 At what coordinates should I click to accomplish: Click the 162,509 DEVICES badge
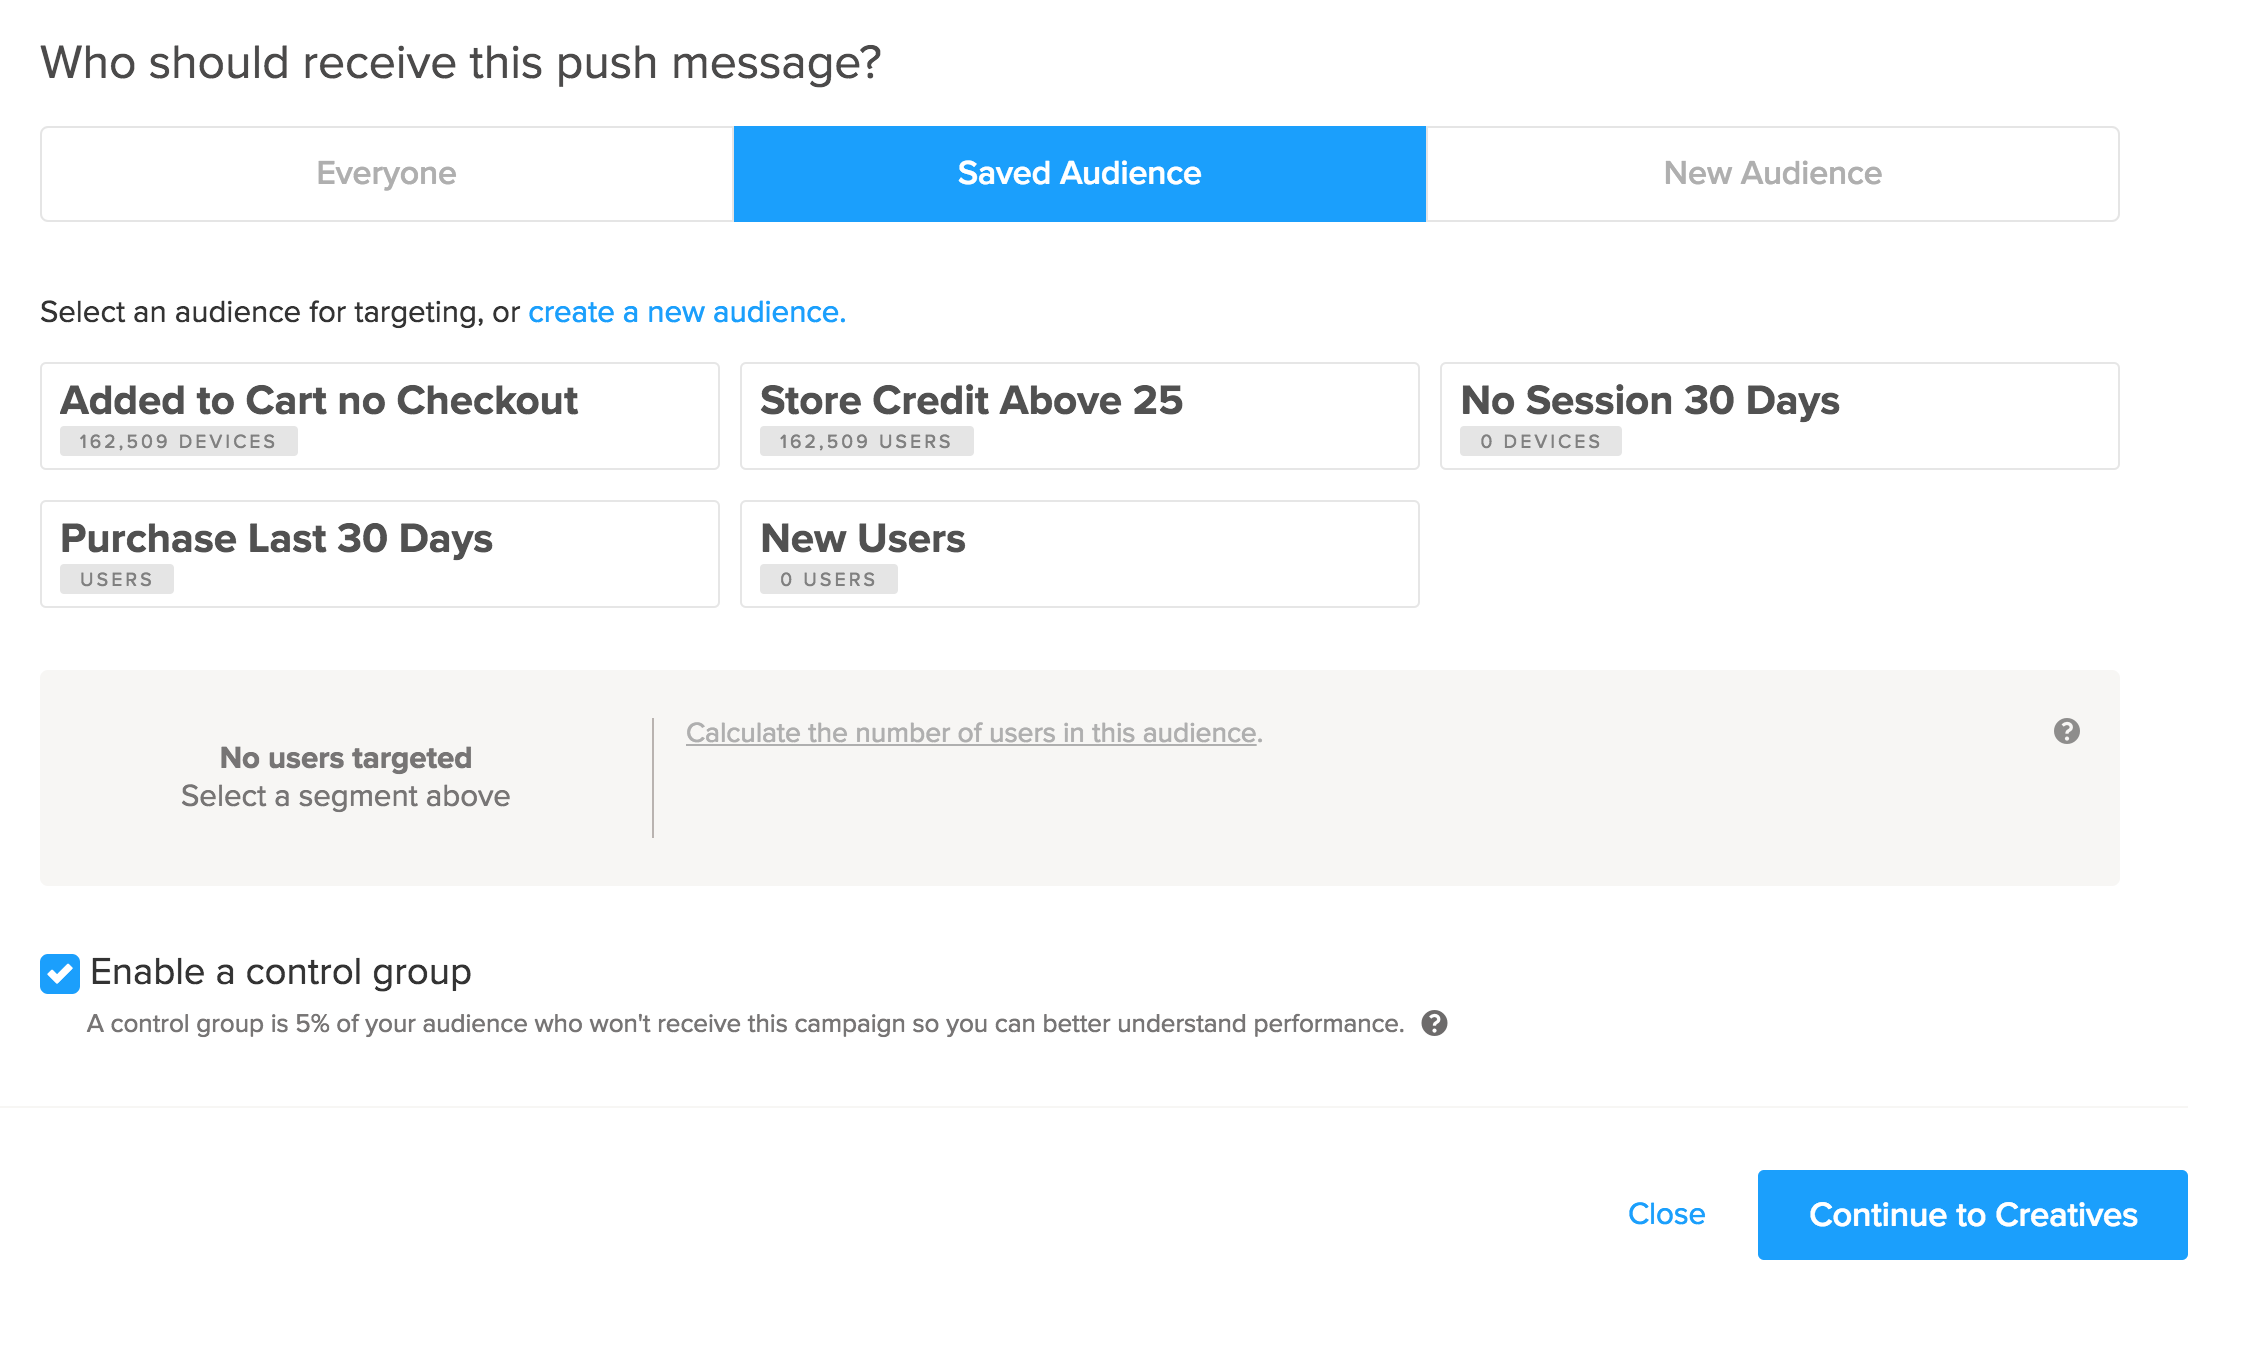[178, 441]
